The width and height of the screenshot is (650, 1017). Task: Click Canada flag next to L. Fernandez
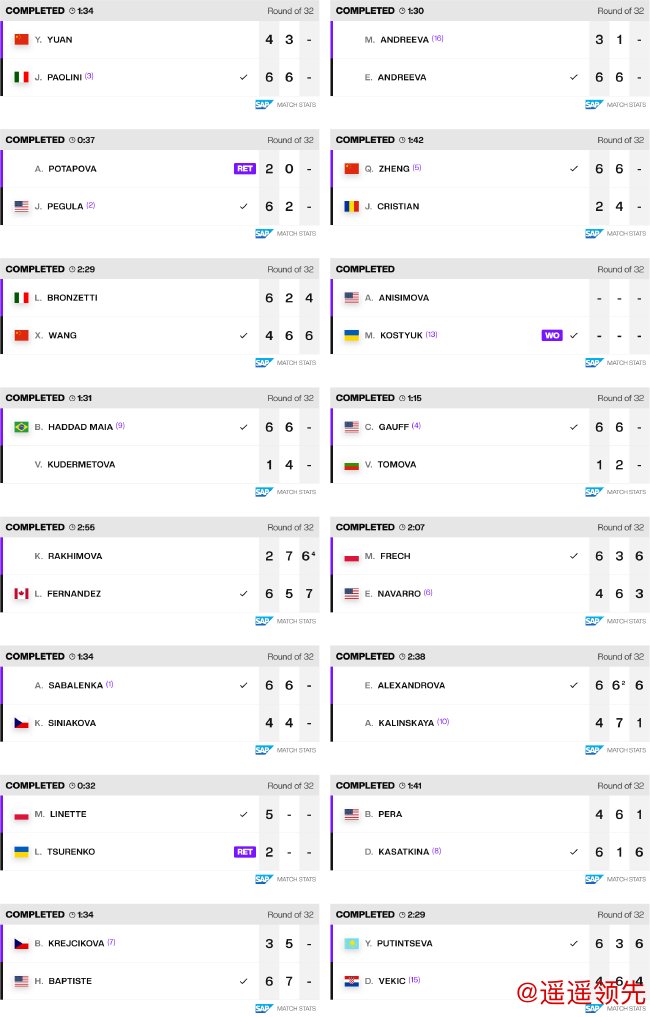point(21,594)
